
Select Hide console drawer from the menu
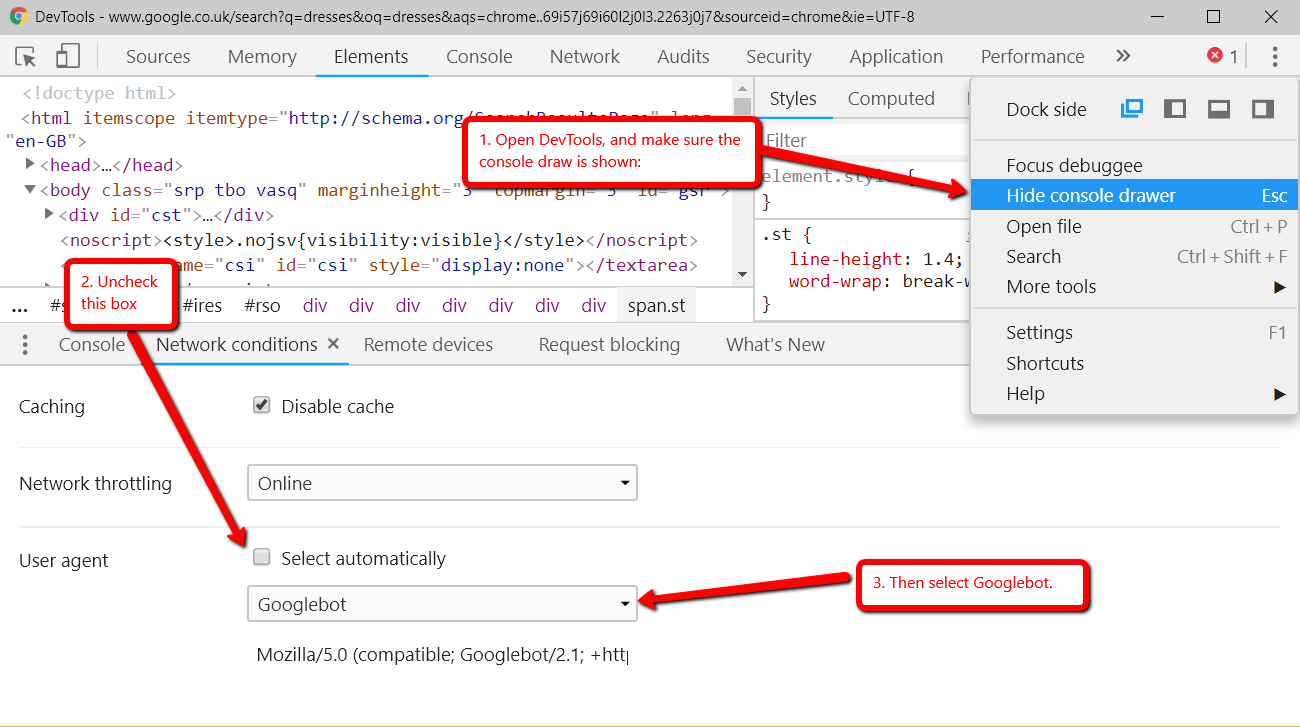coord(1091,195)
